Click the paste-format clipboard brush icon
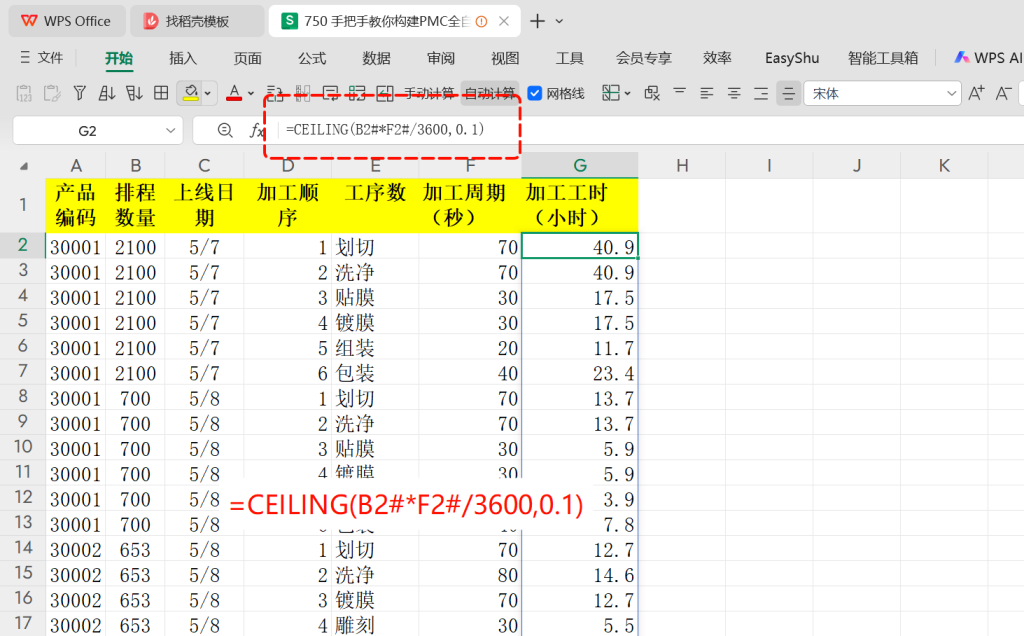1024x636 pixels. pos(52,93)
